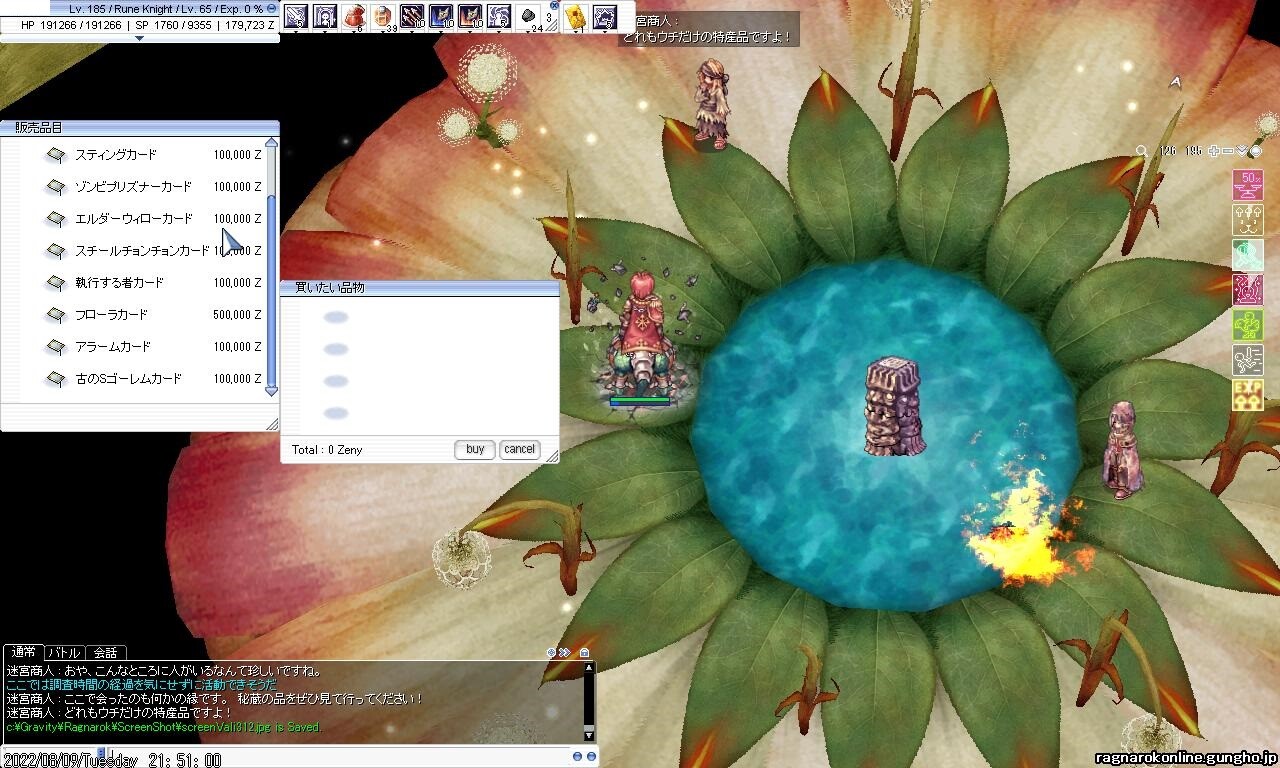Switch to the 会話 chat tab
The height and width of the screenshot is (768, 1280).
(106, 652)
